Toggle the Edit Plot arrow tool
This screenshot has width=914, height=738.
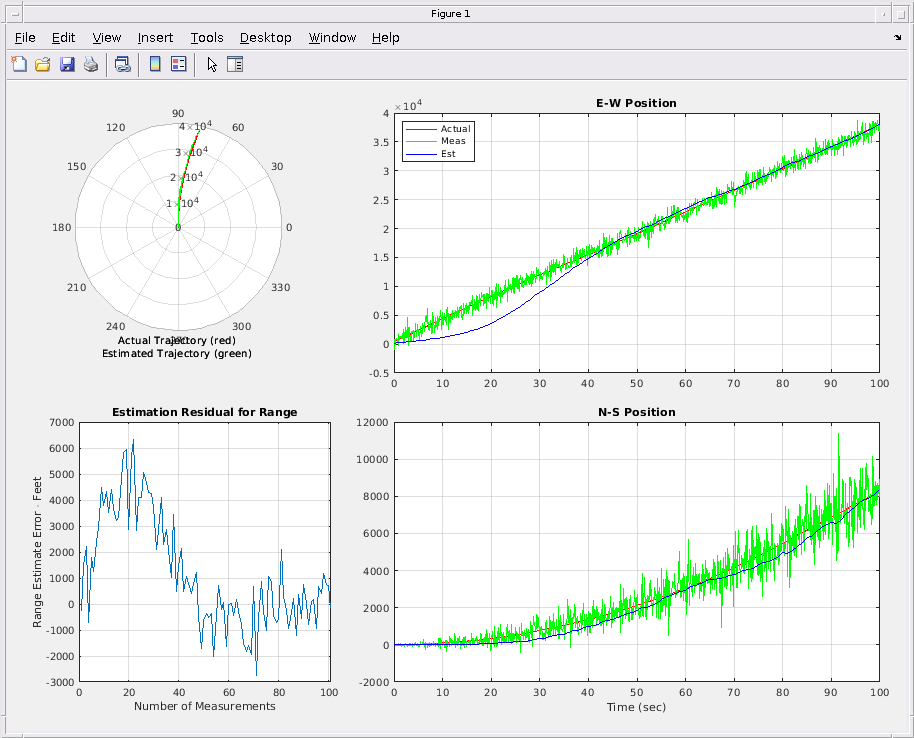[211, 65]
